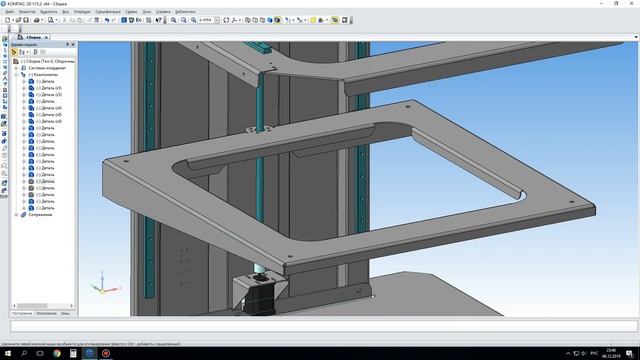Switch to the Сборка document tab
The width and height of the screenshot is (640, 360).
click(x=33, y=37)
